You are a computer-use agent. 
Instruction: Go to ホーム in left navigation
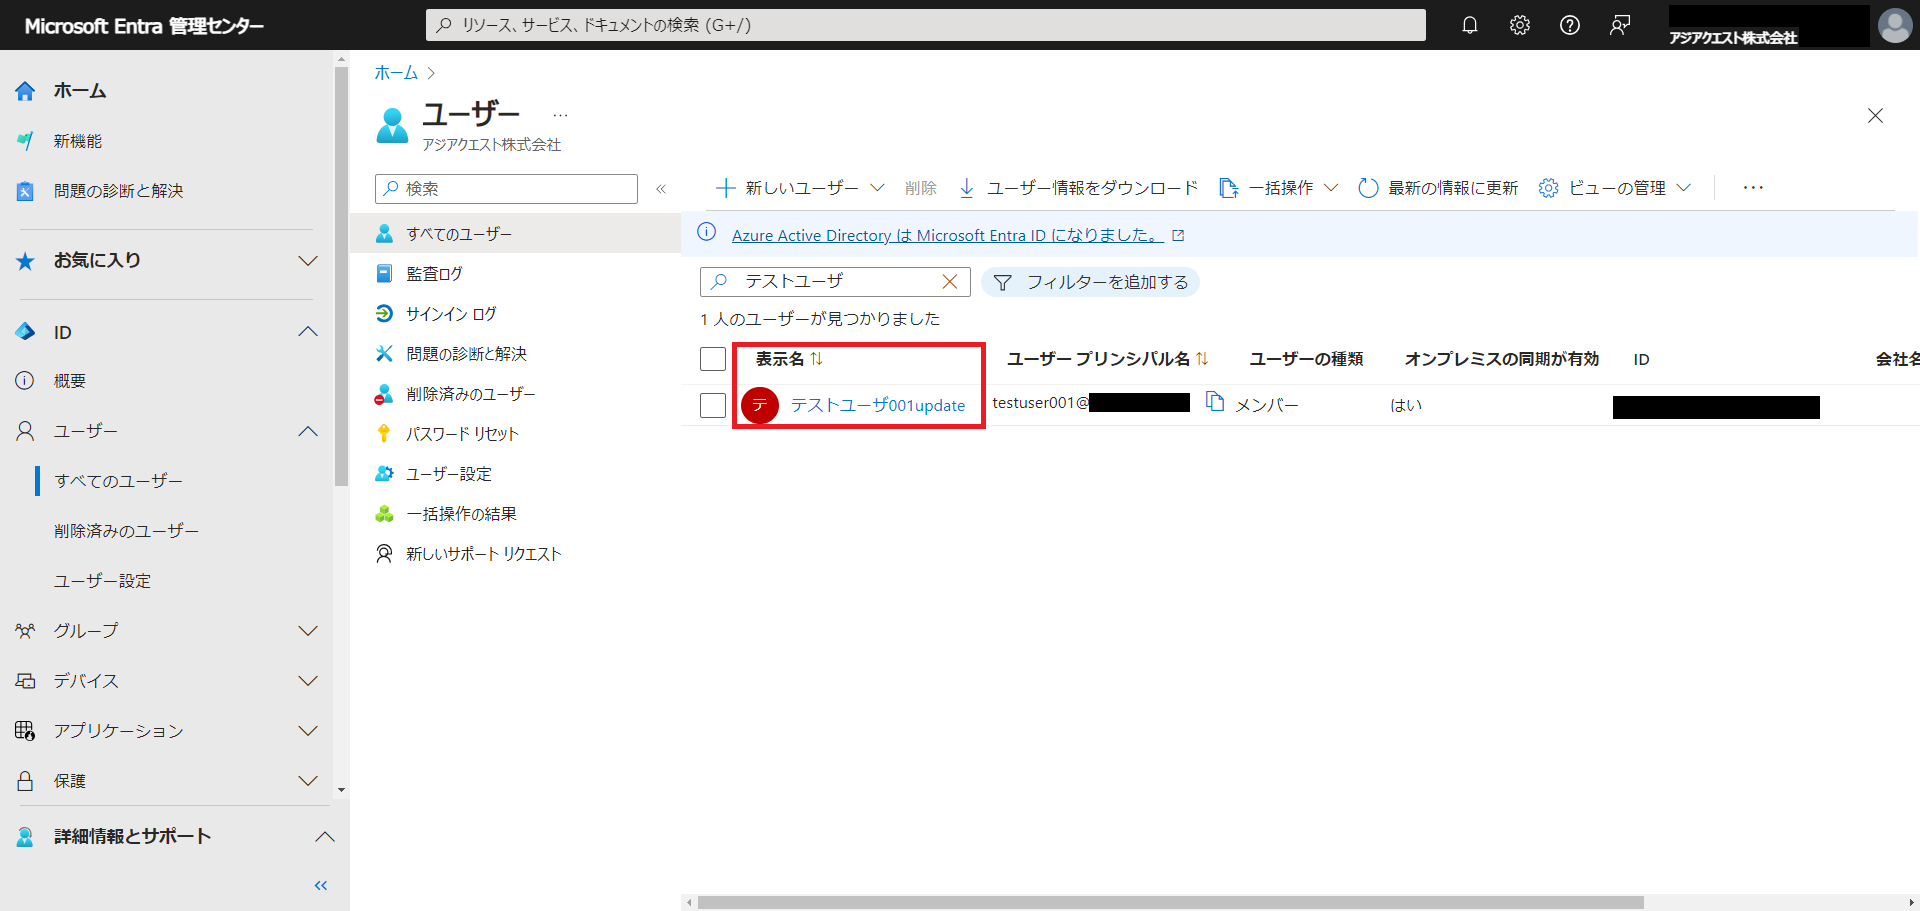tap(80, 91)
